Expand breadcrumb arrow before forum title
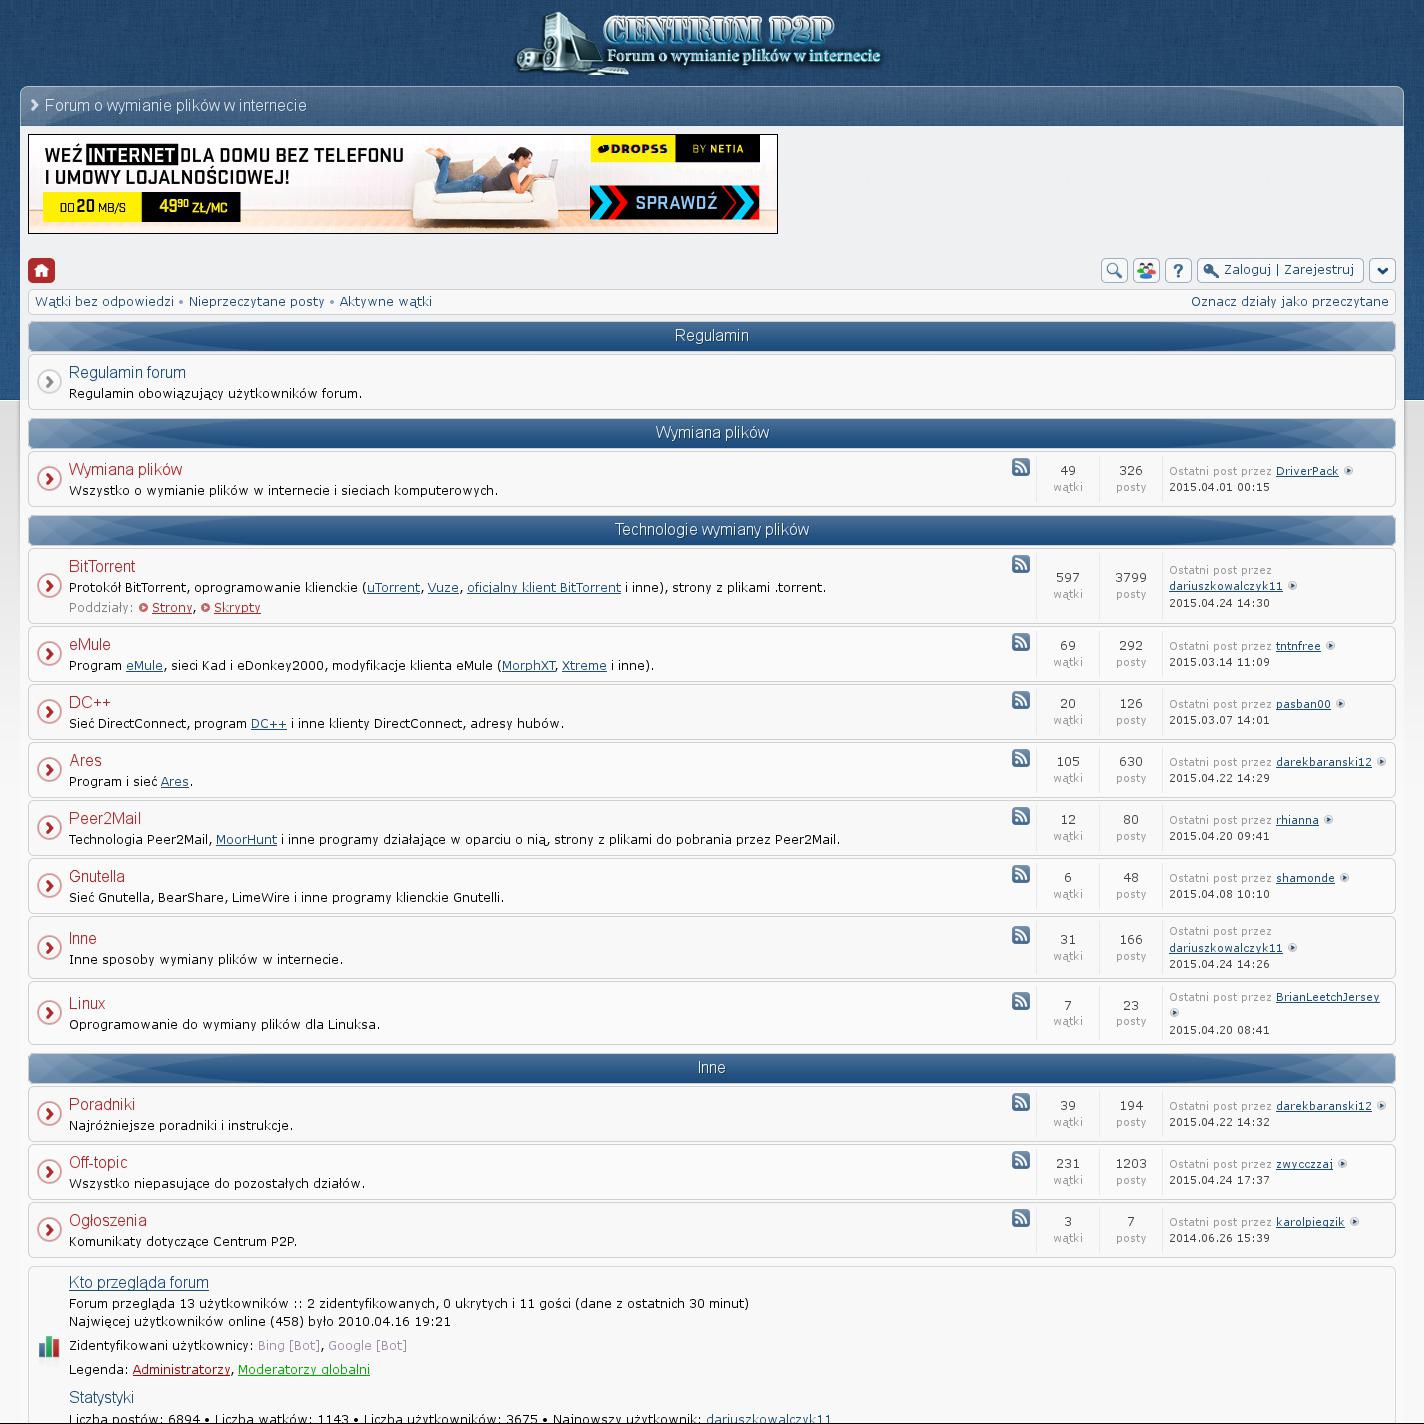 [x=35, y=105]
